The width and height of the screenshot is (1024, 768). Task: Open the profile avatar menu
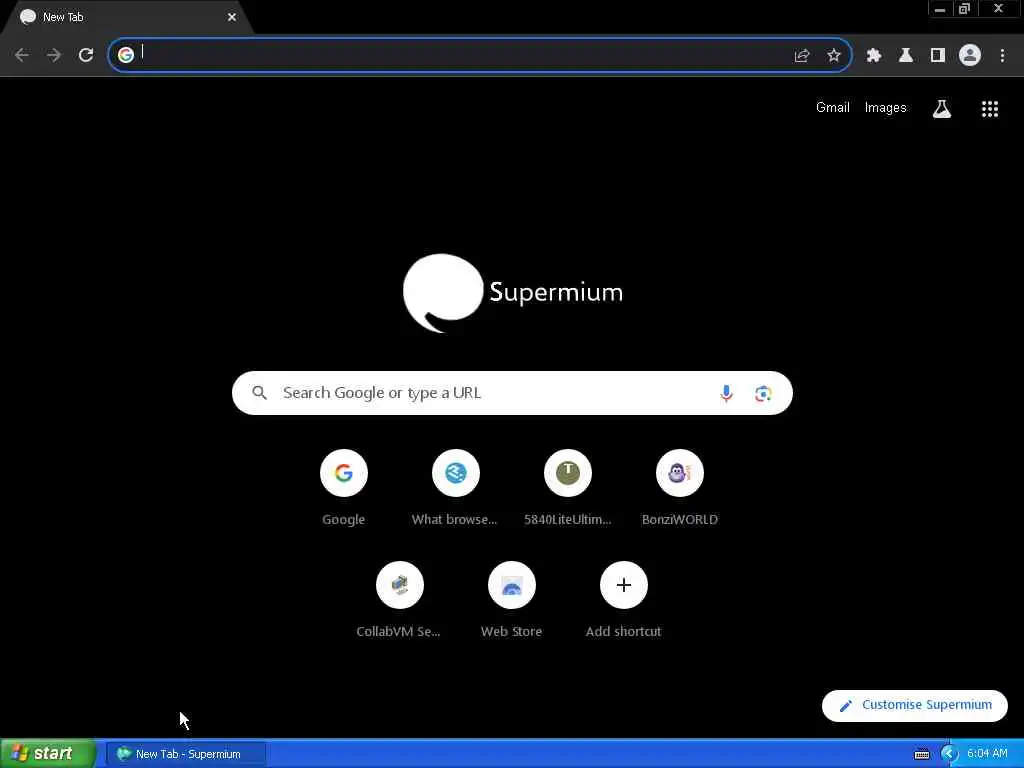[x=970, y=56]
